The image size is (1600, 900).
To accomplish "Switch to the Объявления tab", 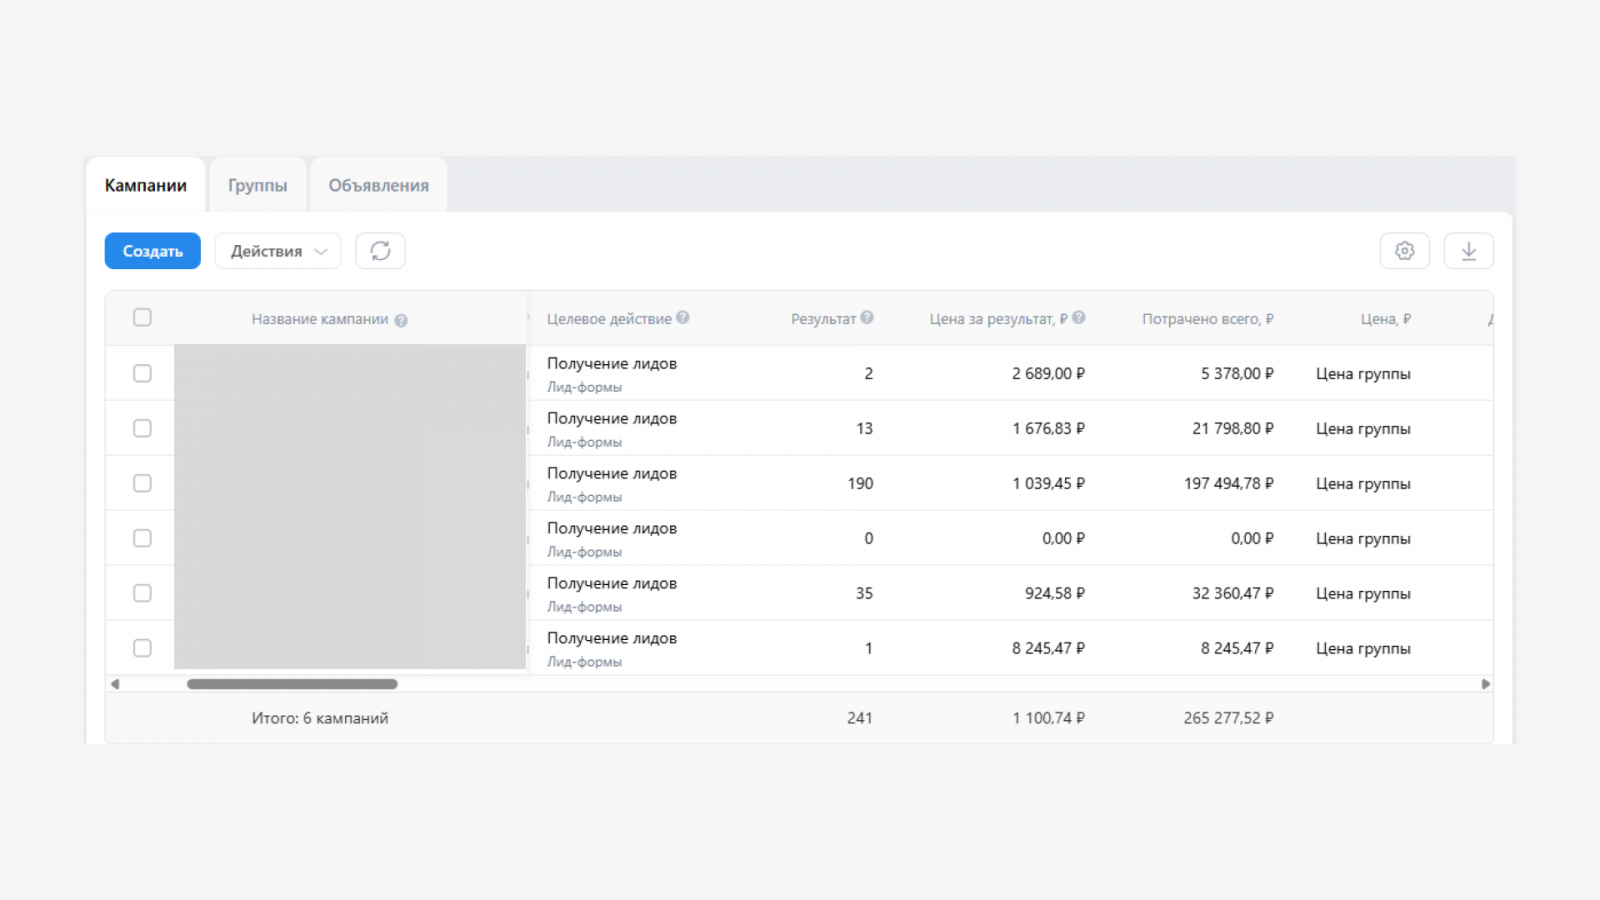I will pos(378,185).
